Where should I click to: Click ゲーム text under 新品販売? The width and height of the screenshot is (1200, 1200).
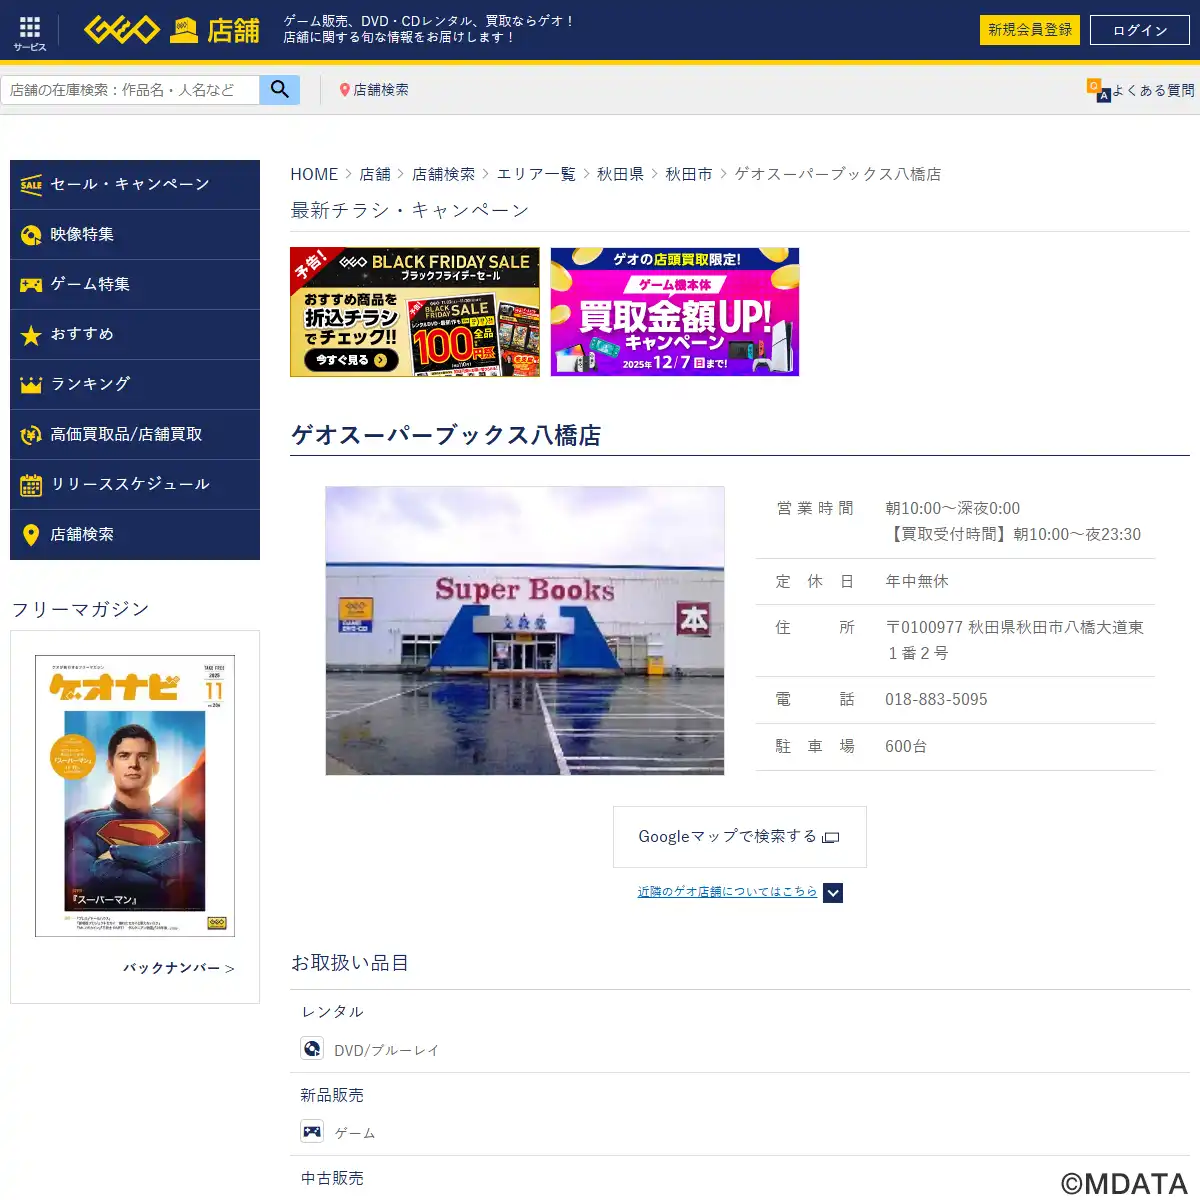click(355, 1133)
